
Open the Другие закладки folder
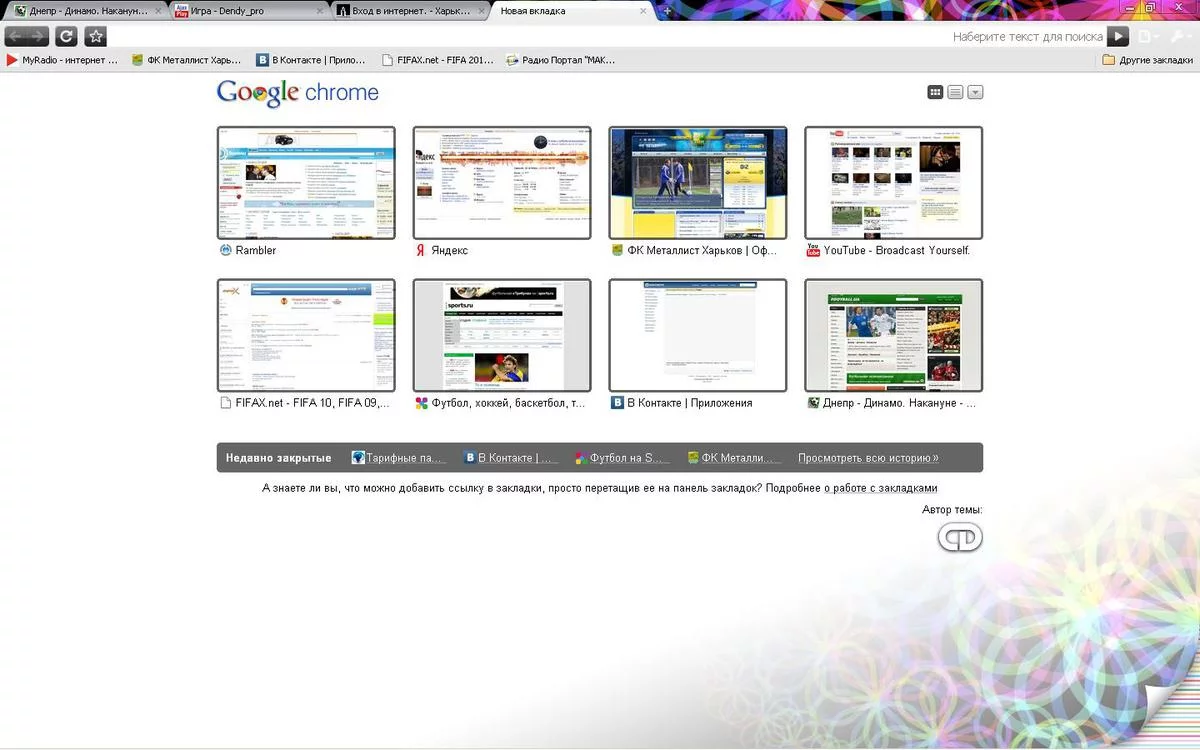(x=1147, y=60)
